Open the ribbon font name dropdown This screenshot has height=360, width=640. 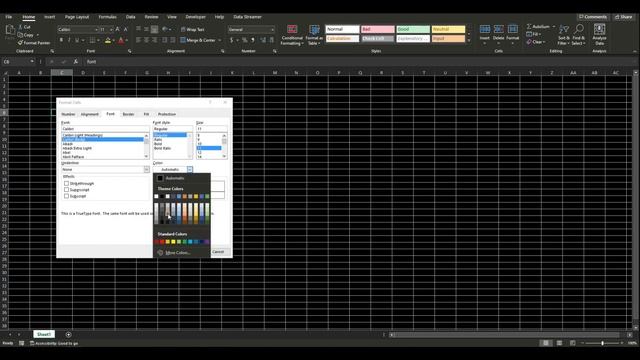click(96, 29)
